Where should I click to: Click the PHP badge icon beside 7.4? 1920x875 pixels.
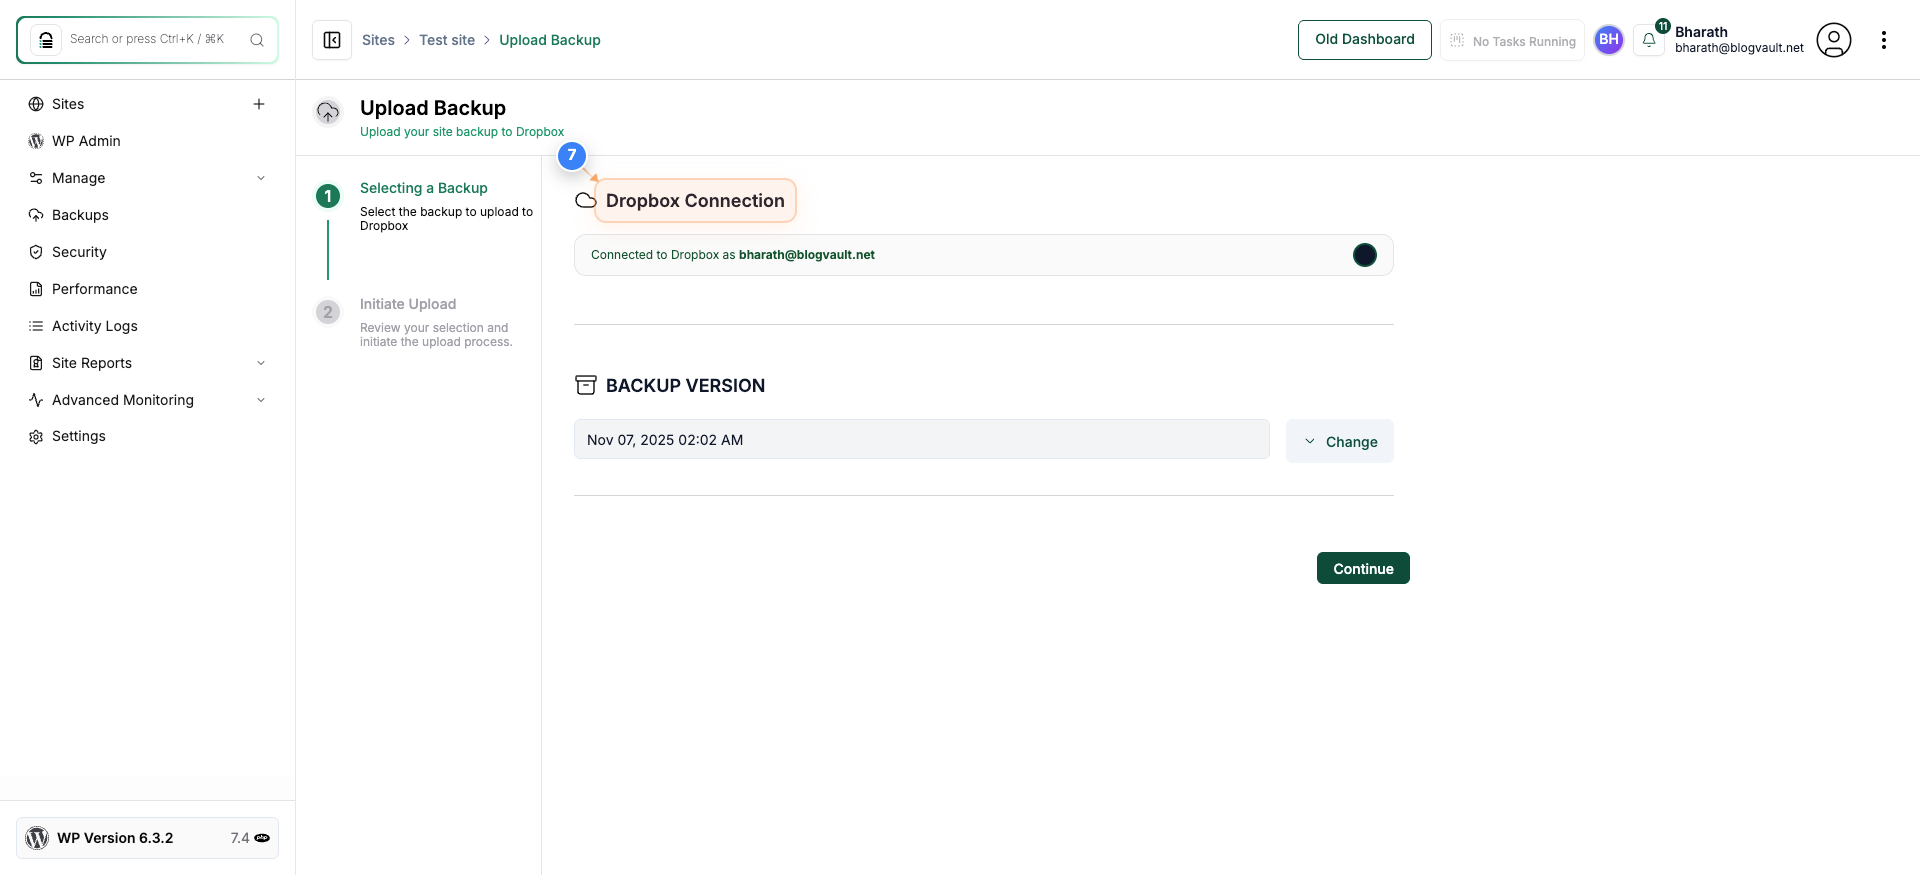(x=262, y=838)
